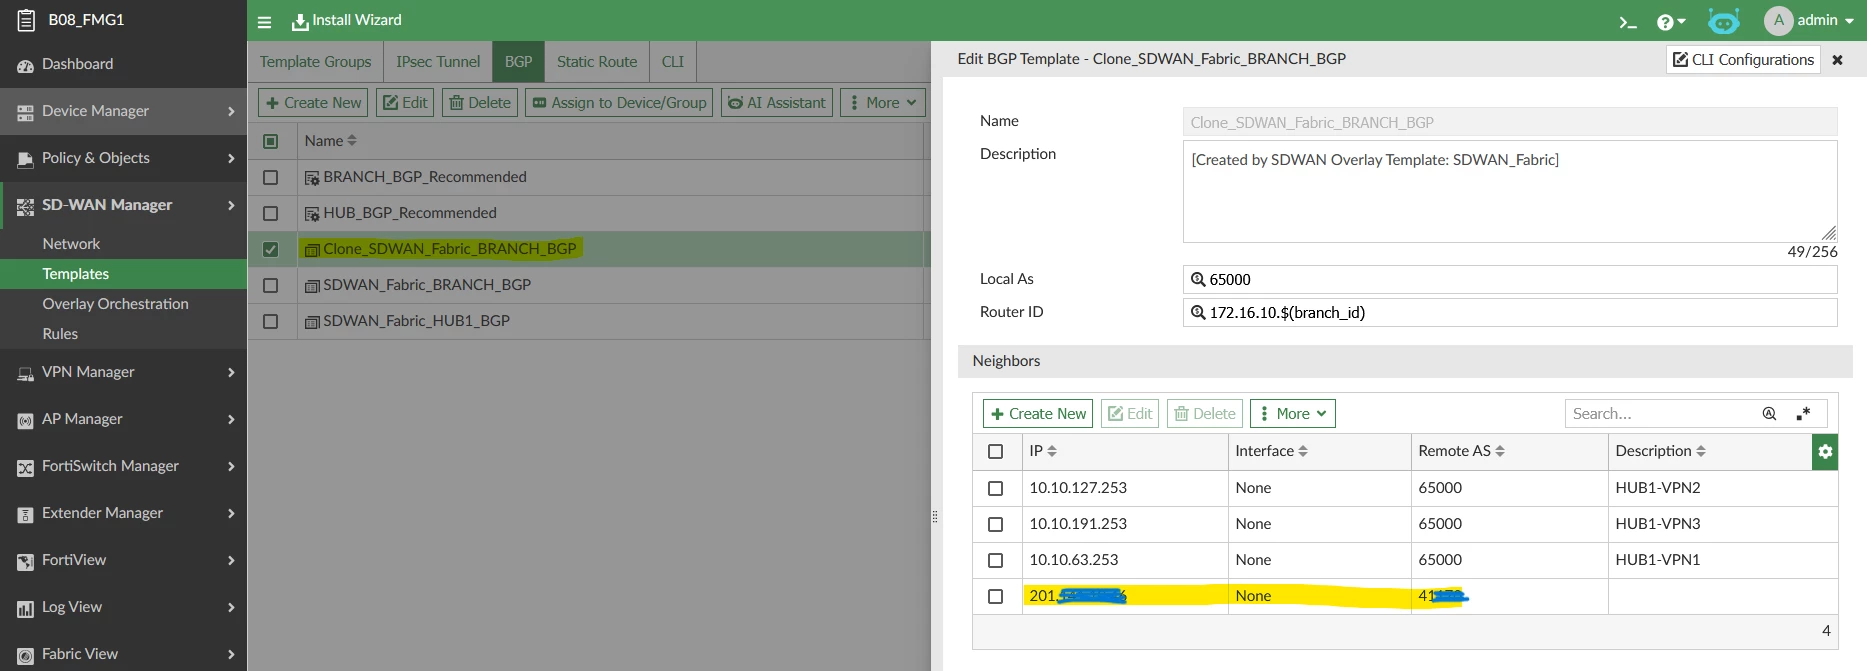
Task: Switch to the CLI tab
Action: pyautogui.click(x=673, y=62)
